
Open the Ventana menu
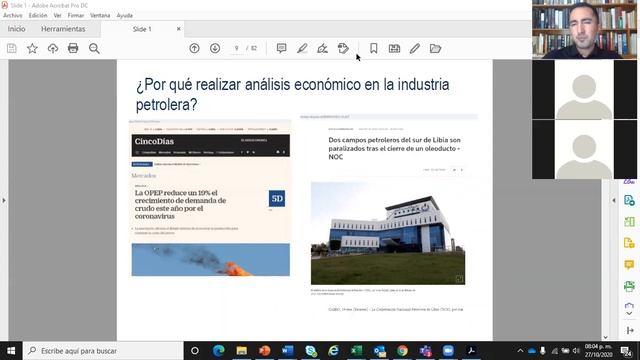point(100,16)
